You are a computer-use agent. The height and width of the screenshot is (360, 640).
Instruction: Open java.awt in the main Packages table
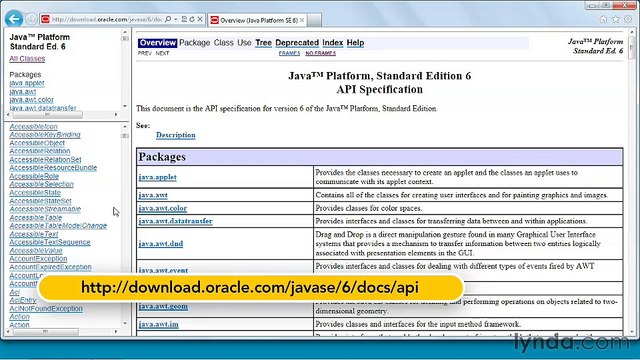(153, 195)
